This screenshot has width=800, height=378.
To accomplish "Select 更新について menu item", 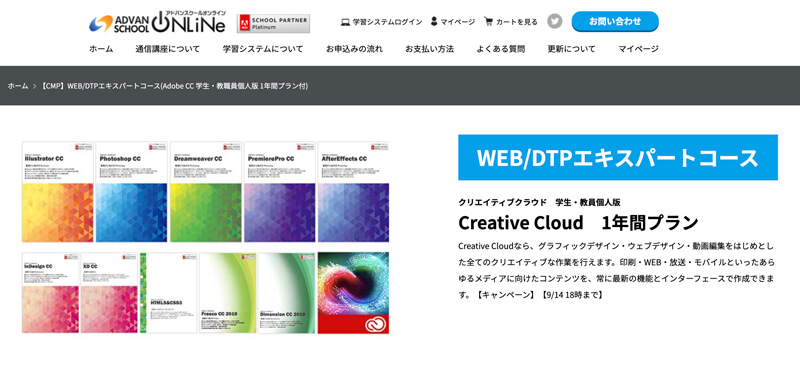I will tap(571, 49).
